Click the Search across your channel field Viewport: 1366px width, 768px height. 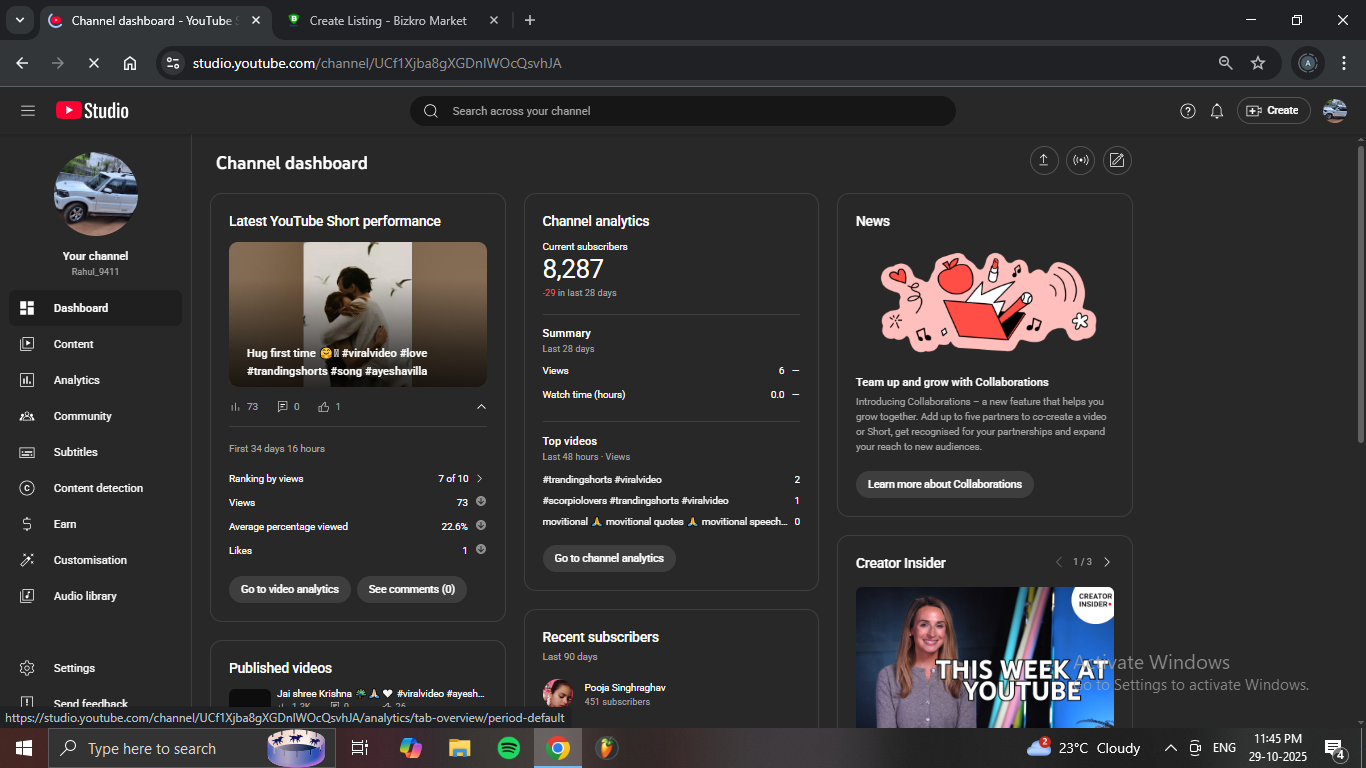[683, 111]
